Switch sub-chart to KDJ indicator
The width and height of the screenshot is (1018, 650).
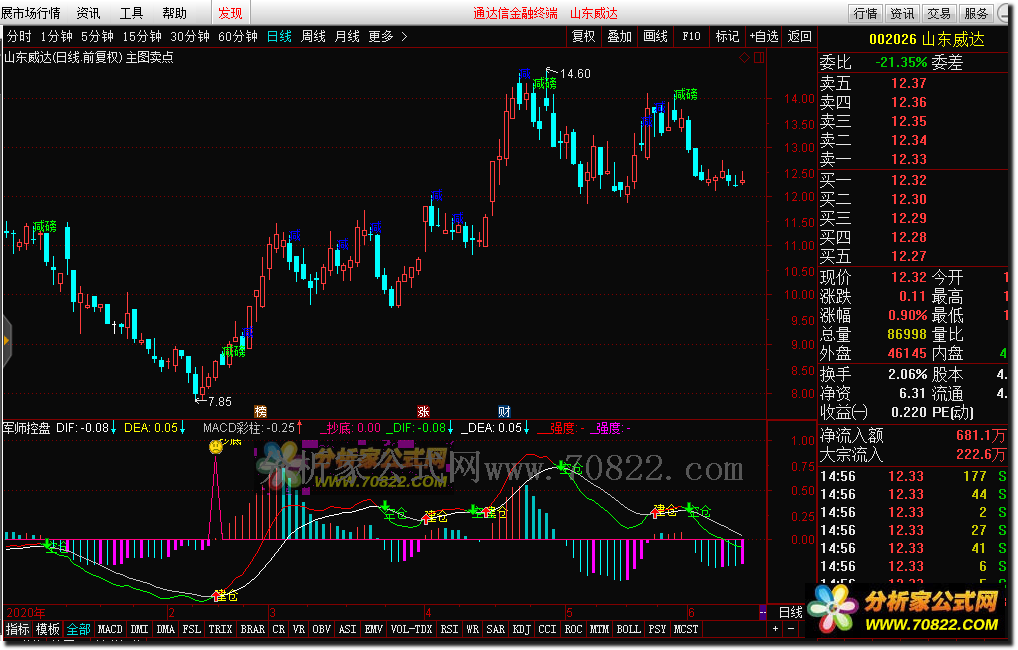coord(521,629)
